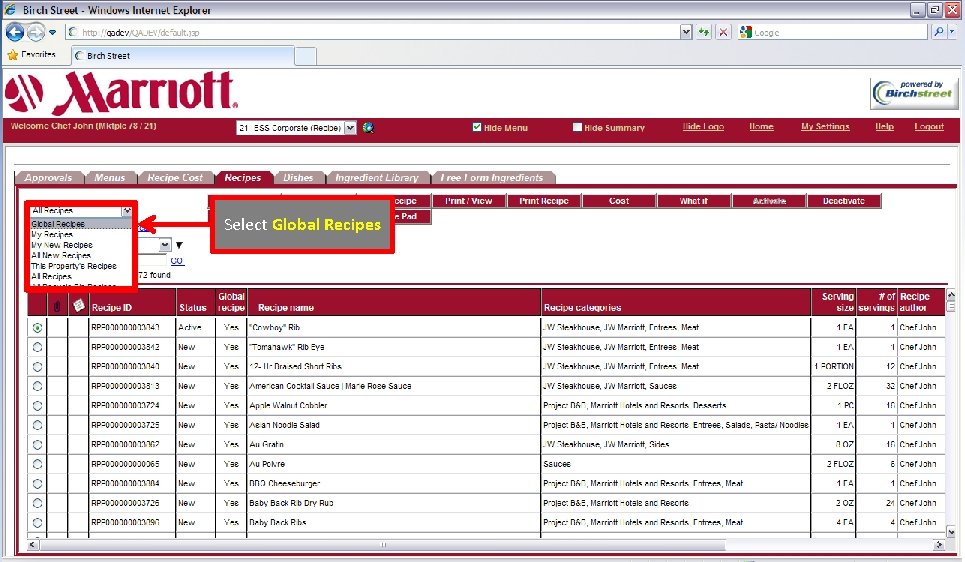
Task: Select the Recipes tab
Action: coord(242,177)
